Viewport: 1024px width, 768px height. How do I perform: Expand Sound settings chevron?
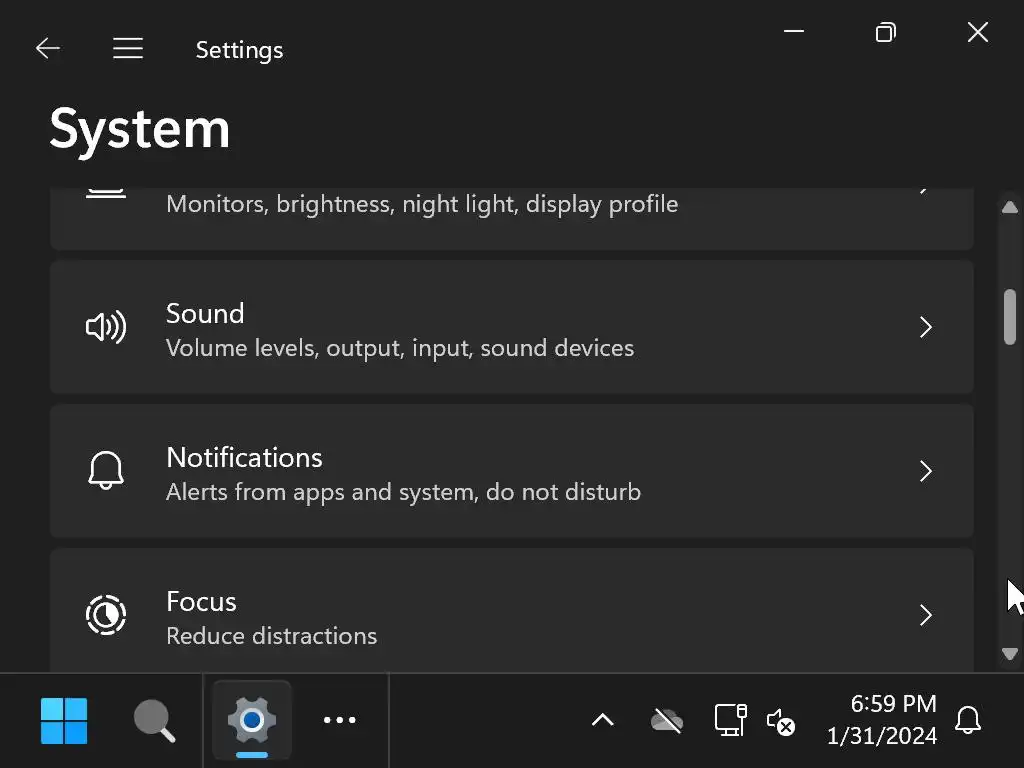[x=926, y=327]
